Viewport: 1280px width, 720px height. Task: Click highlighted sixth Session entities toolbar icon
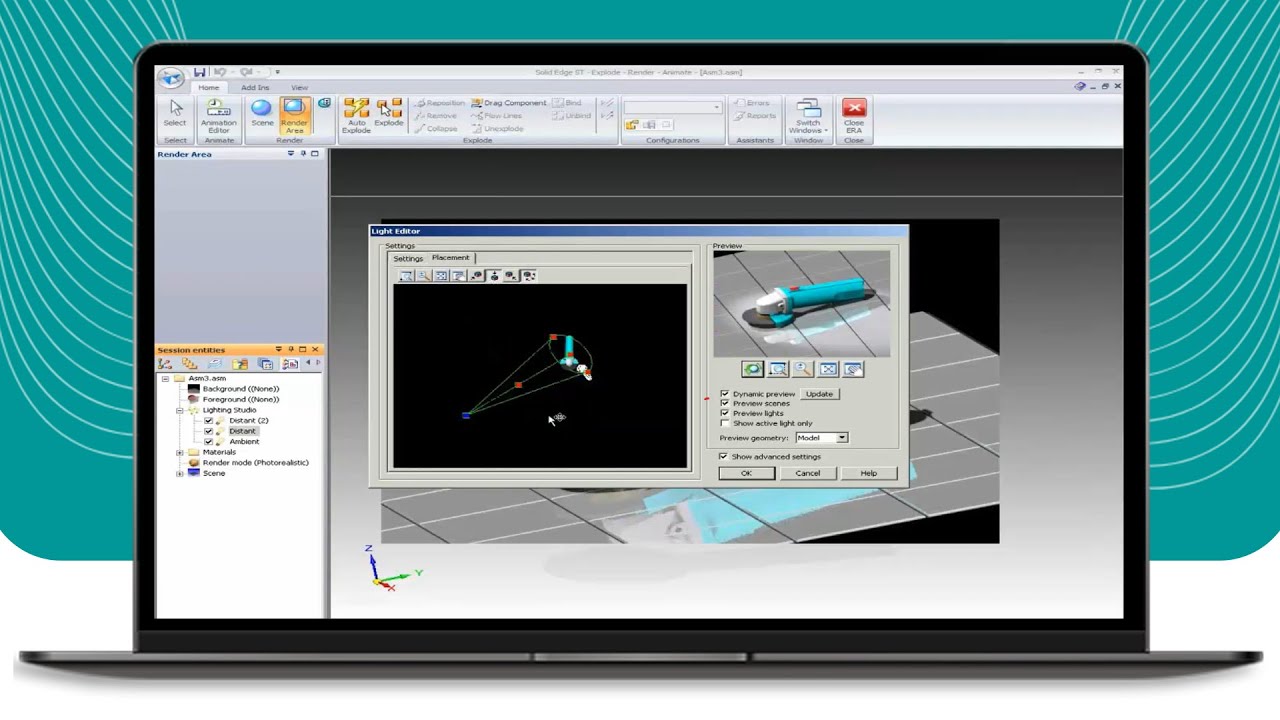290,364
